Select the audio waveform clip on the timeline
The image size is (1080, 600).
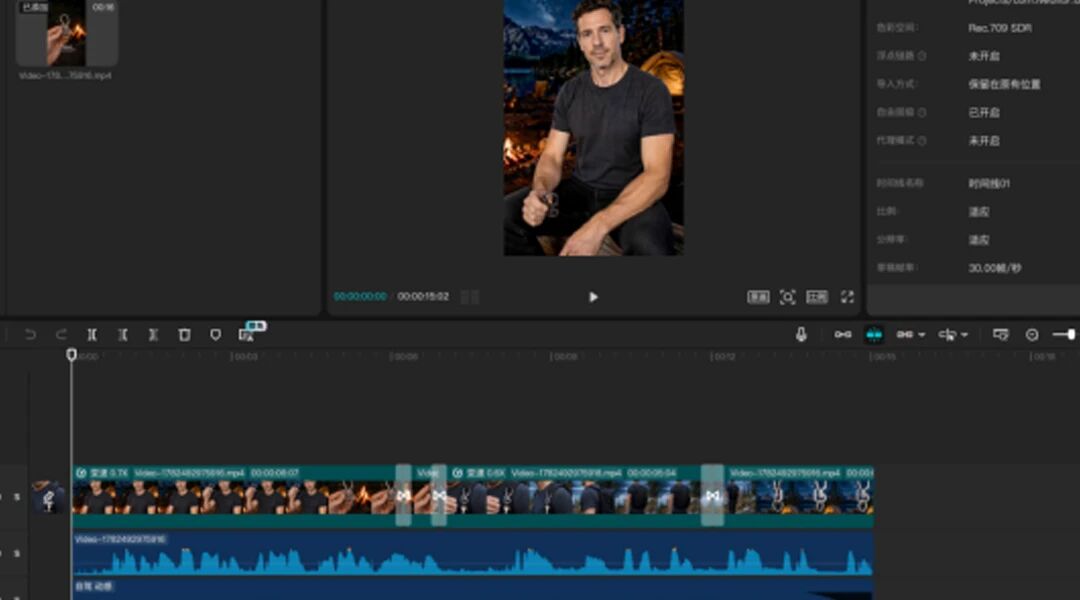click(473, 554)
